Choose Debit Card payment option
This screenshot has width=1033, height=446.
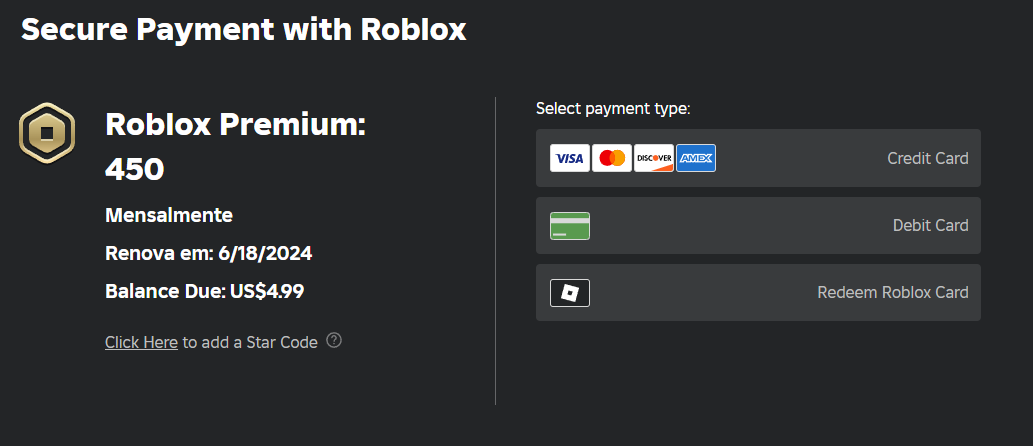point(930,226)
